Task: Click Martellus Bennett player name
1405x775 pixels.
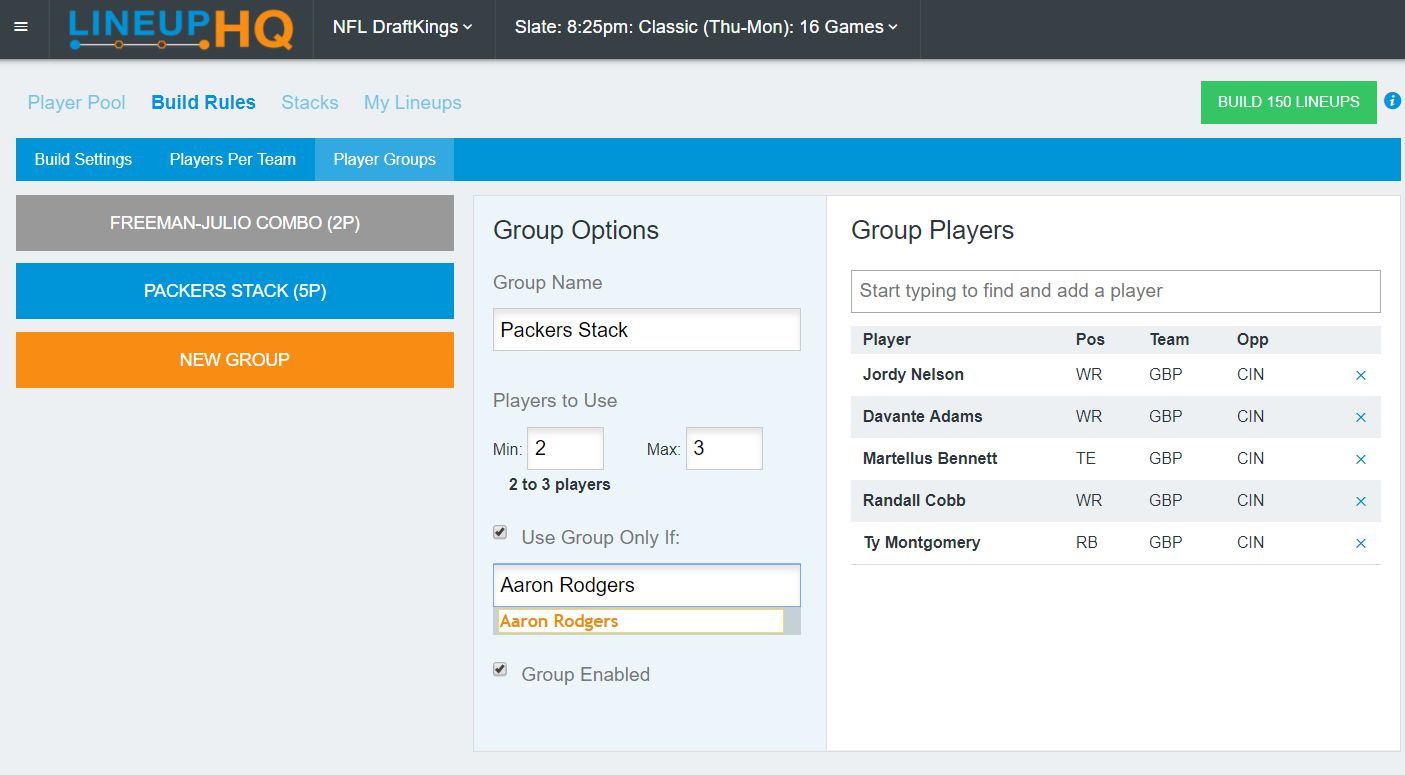Action: 930,459
